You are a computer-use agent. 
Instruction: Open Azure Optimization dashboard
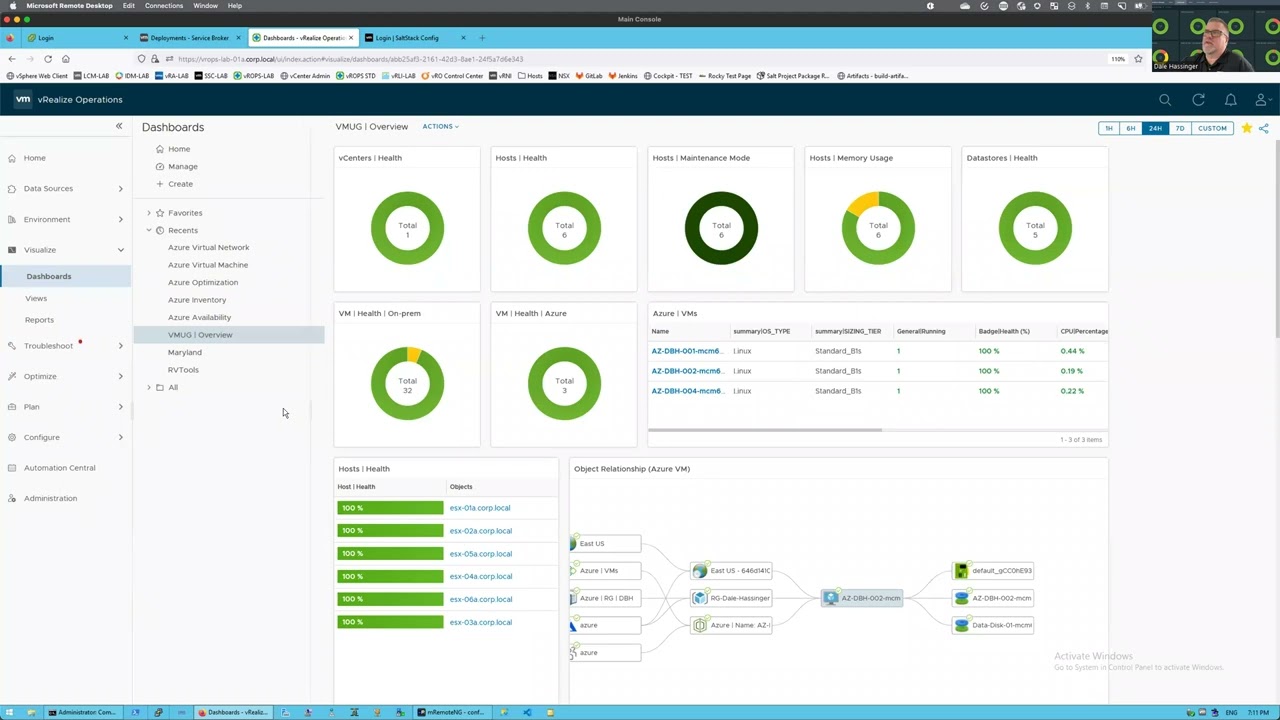click(x=203, y=283)
